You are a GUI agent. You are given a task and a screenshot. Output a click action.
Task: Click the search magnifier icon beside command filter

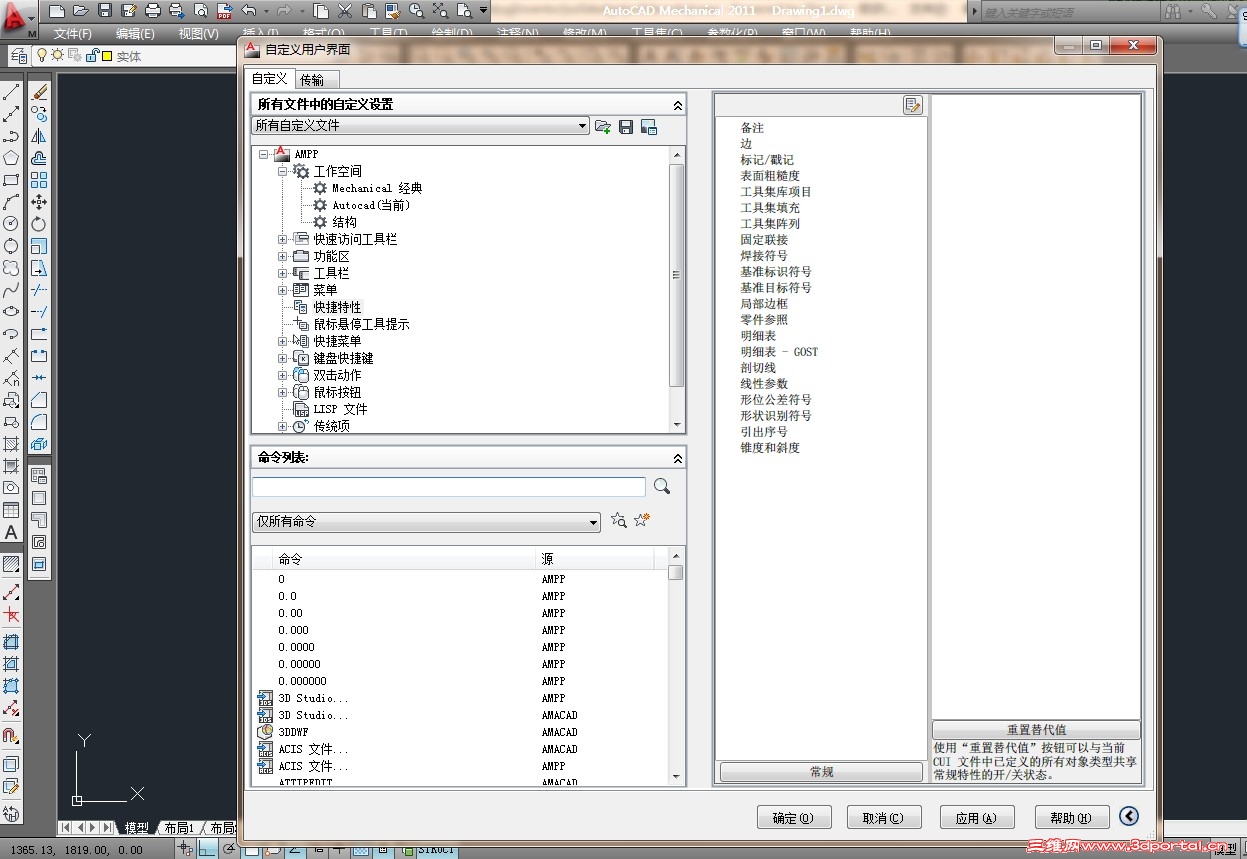click(661, 486)
